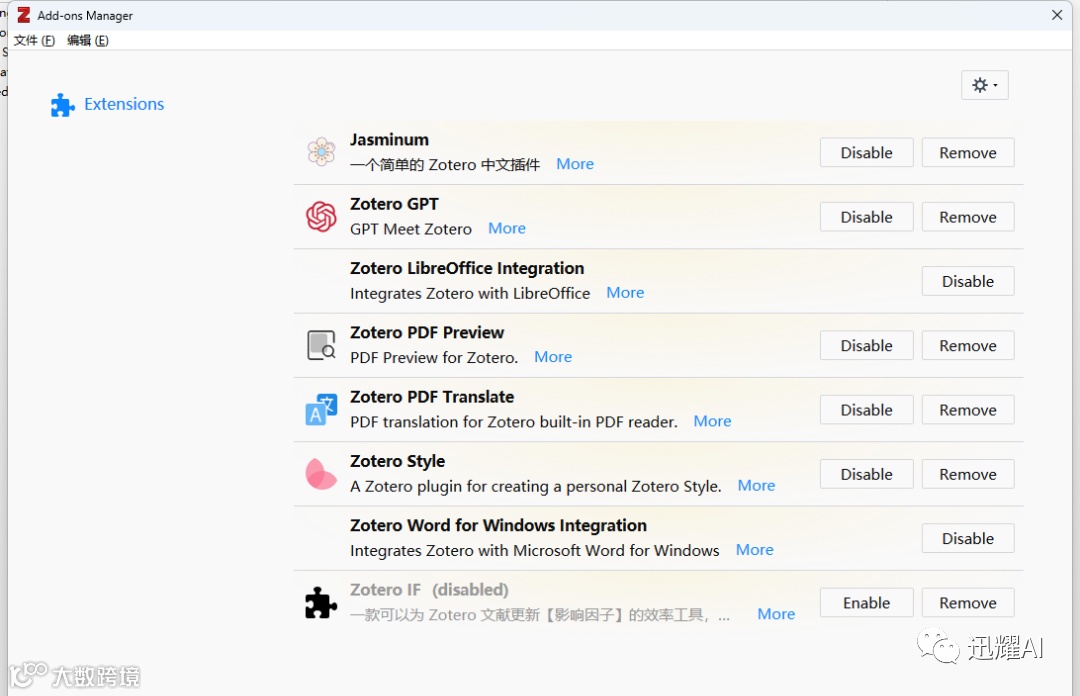Viewport: 1080px width, 696px height.
Task: Select the Extensions category label
Action: [x=124, y=104]
